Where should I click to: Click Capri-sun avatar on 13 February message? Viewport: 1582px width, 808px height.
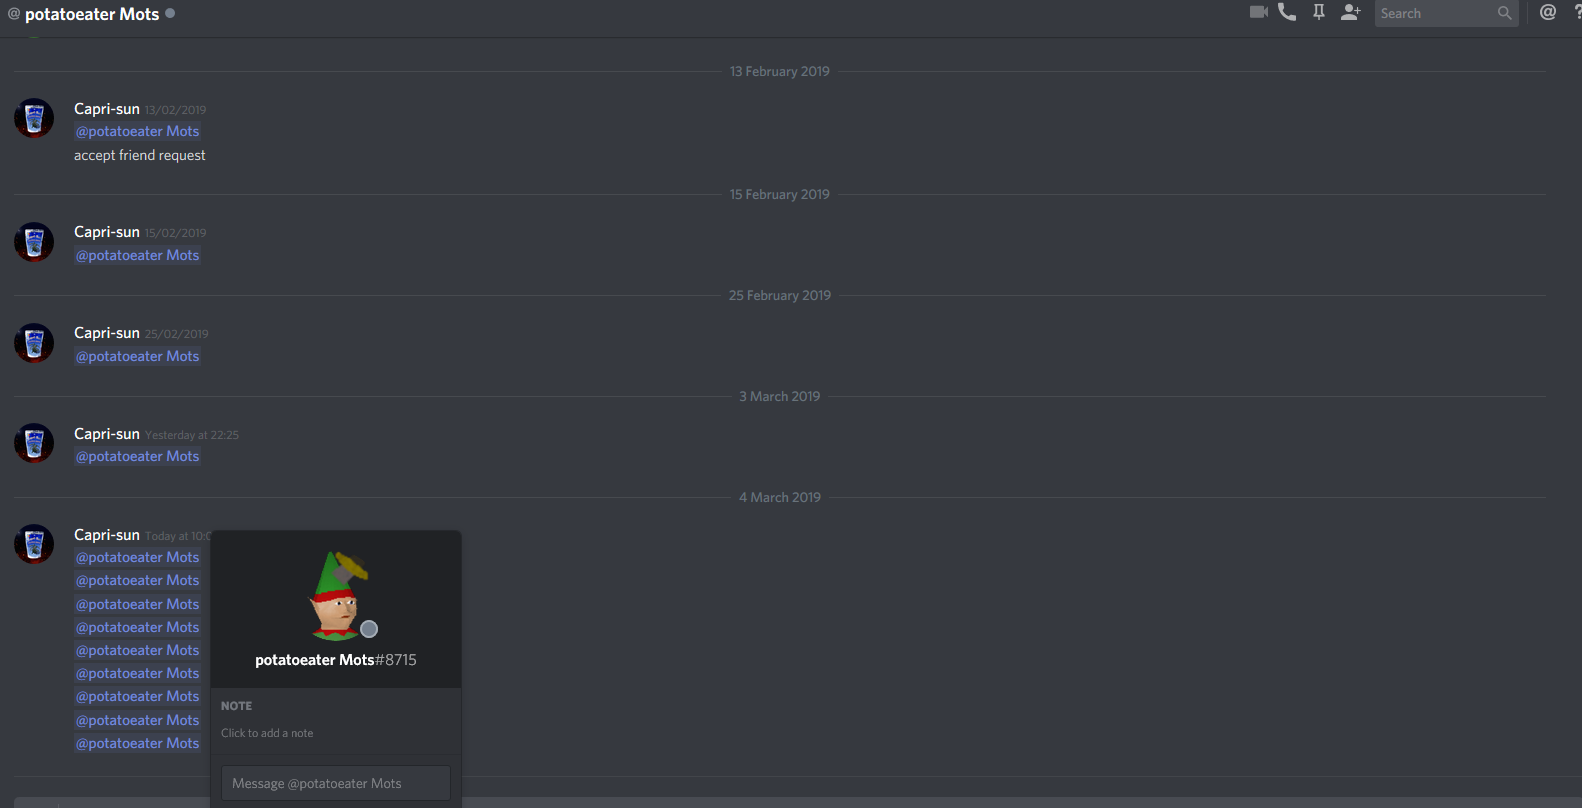(x=34, y=118)
